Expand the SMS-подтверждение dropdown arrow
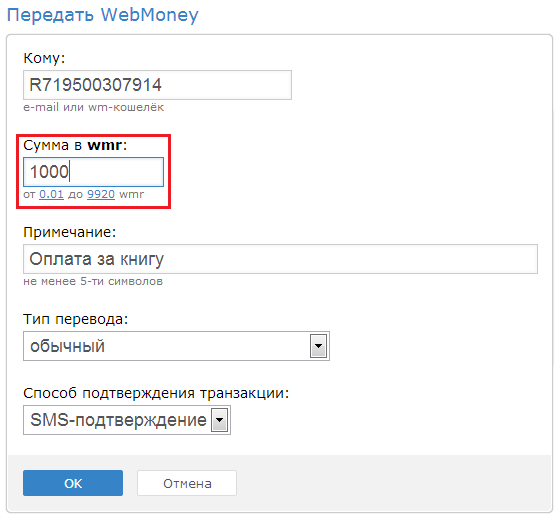 pyautogui.click(x=220, y=420)
